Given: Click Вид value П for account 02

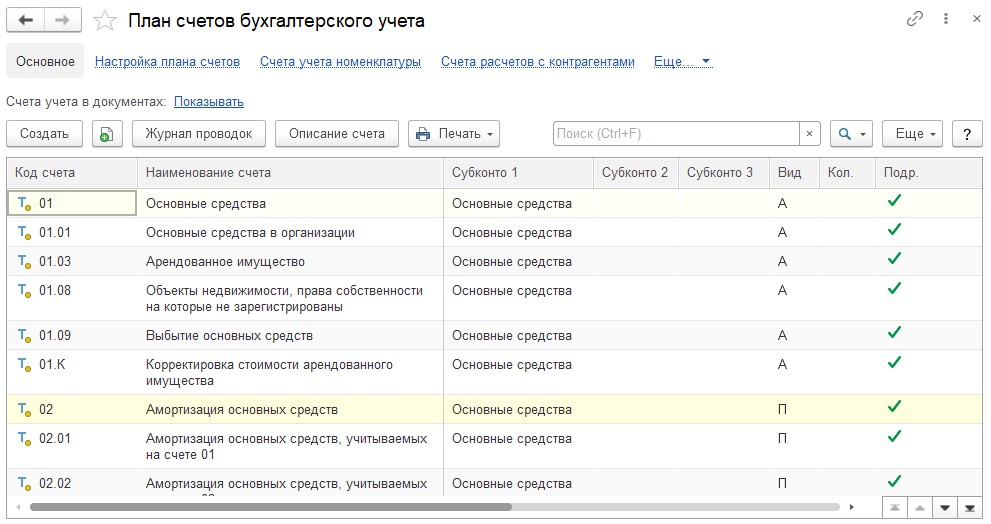Looking at the screenshot, I should pyautogui.click(x=782, y=410).
